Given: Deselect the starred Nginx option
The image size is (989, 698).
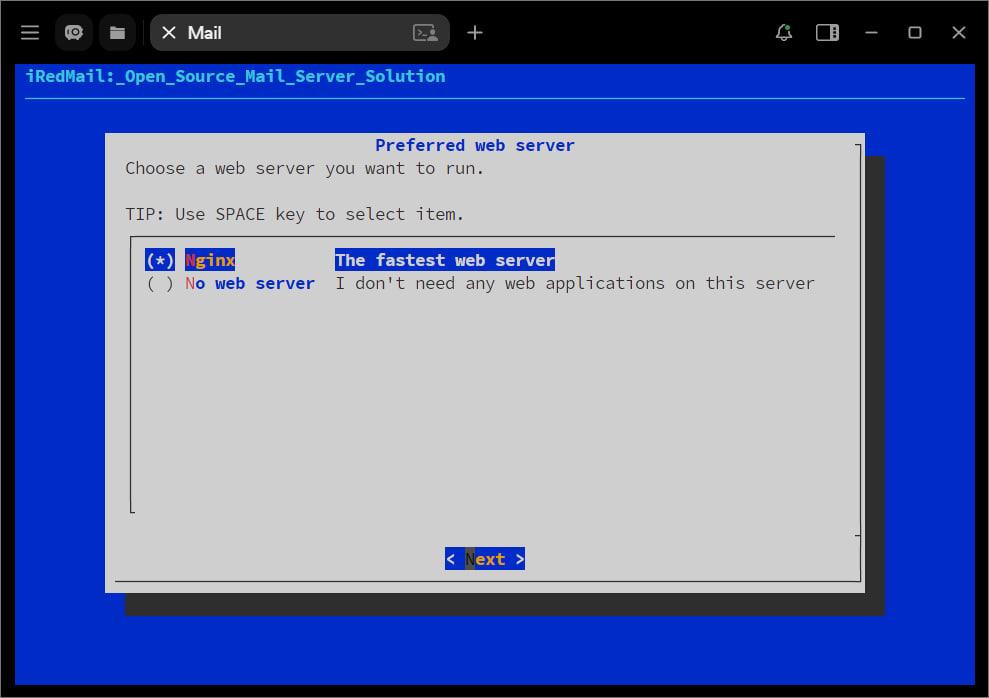Looking at the screenshot, I should pos(160,260).
